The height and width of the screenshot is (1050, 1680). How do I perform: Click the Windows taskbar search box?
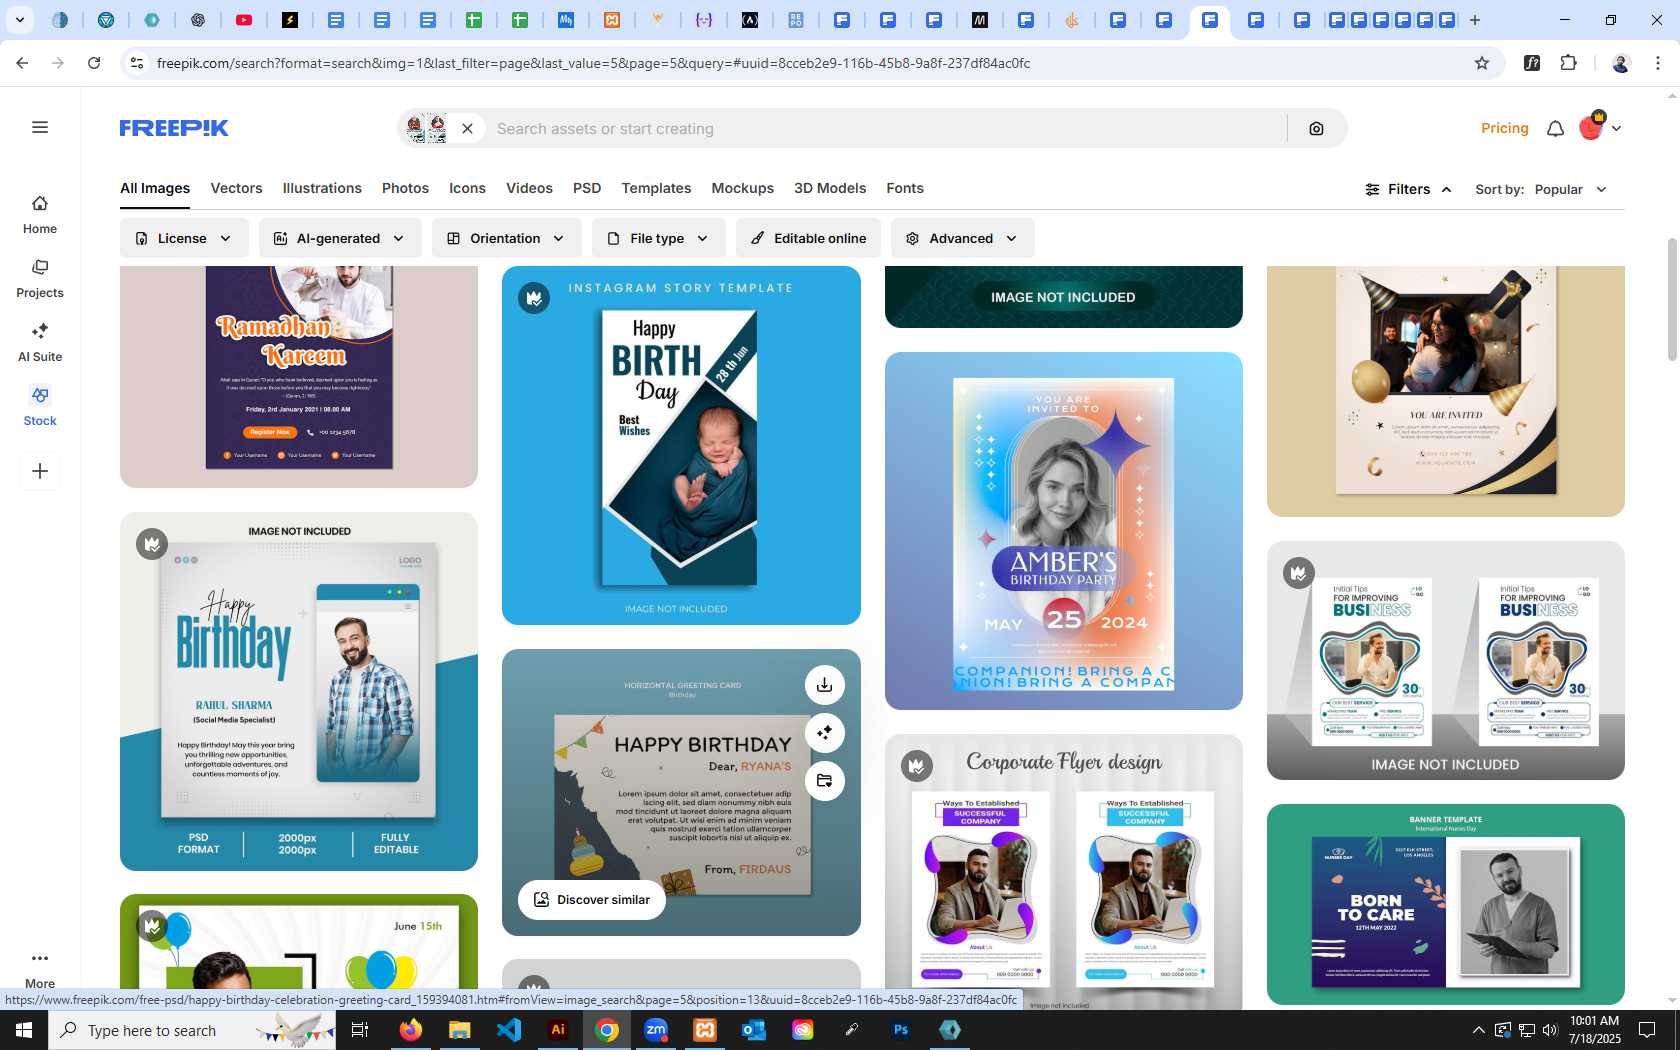click(x=192, y=1030)
